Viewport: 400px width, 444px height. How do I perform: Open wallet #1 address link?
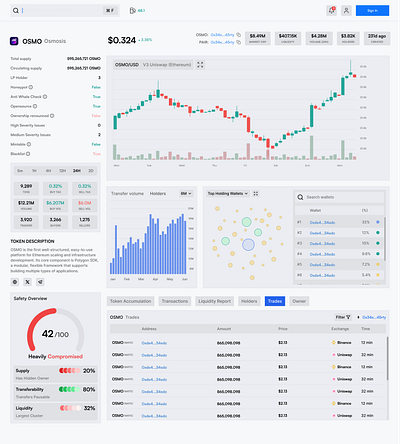pyautogui.click(x=322, y=222)
